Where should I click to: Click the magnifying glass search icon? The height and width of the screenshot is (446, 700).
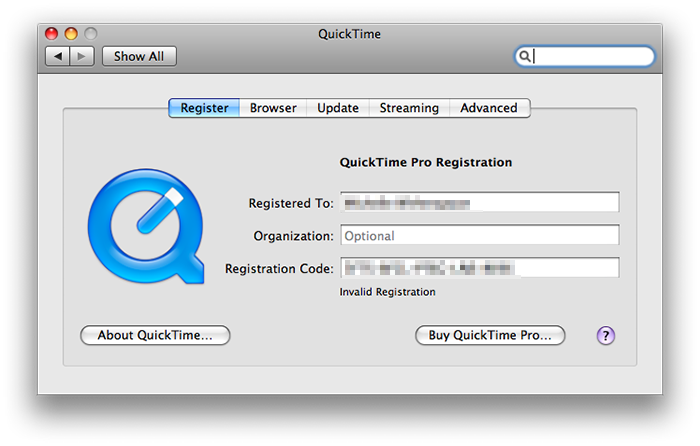tap(524, 57)
